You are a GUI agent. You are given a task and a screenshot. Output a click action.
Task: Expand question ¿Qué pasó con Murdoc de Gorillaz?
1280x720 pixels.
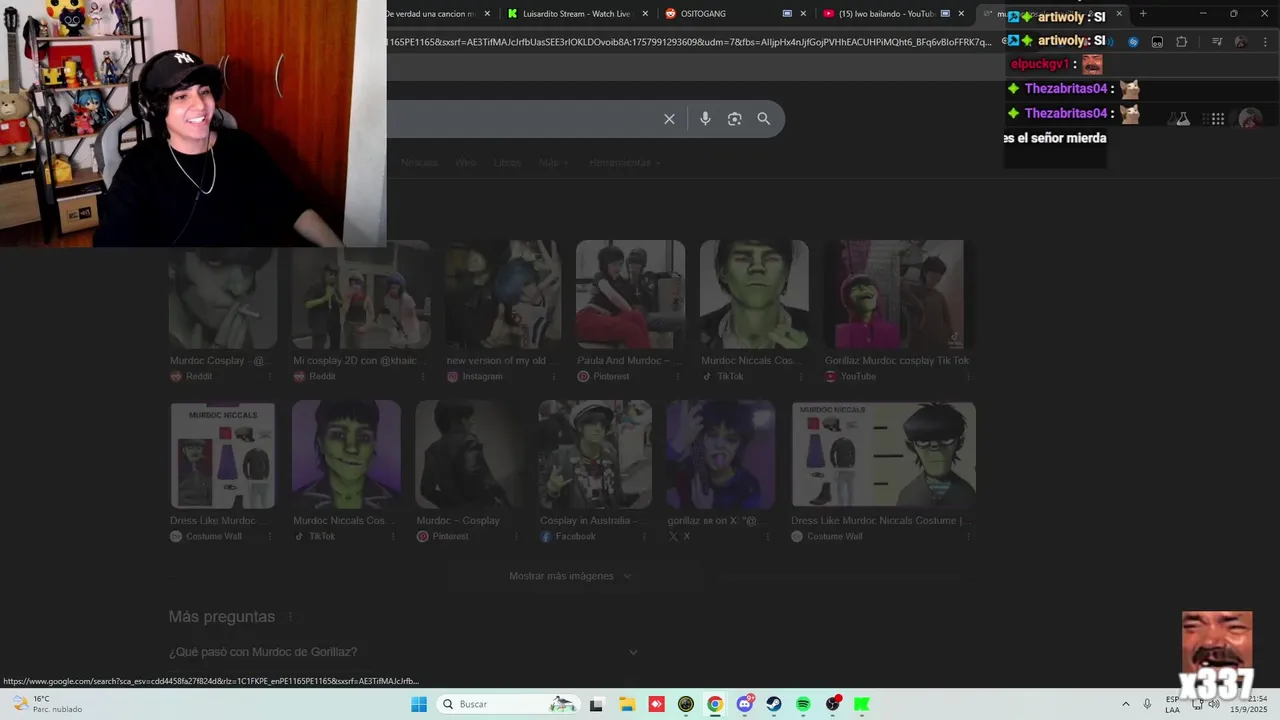pos(403,652)
